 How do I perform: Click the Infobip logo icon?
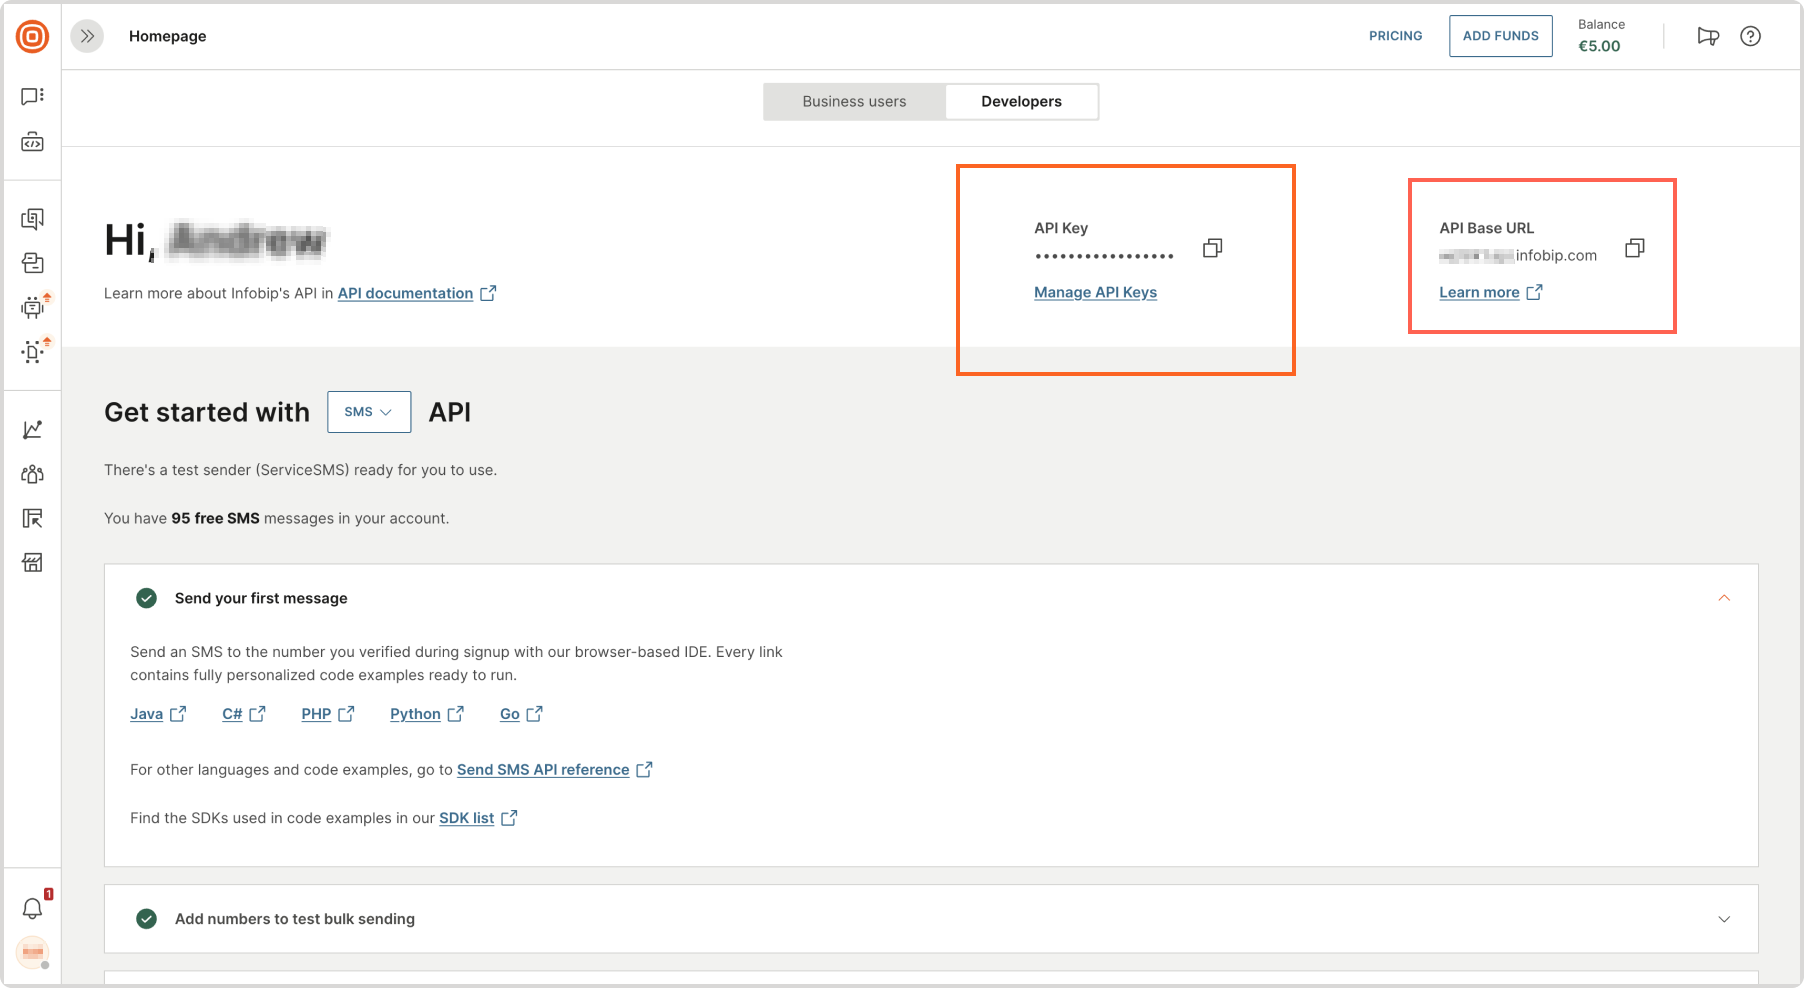tap(32, 37)
